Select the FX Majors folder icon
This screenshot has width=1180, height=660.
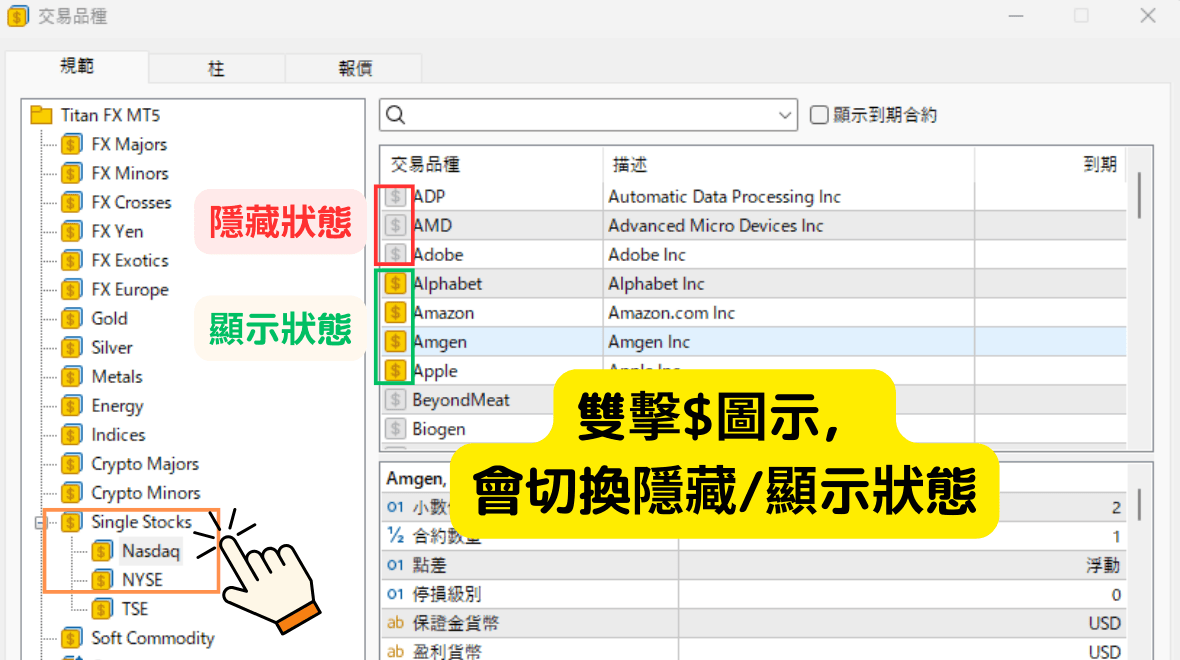point(72,145)
